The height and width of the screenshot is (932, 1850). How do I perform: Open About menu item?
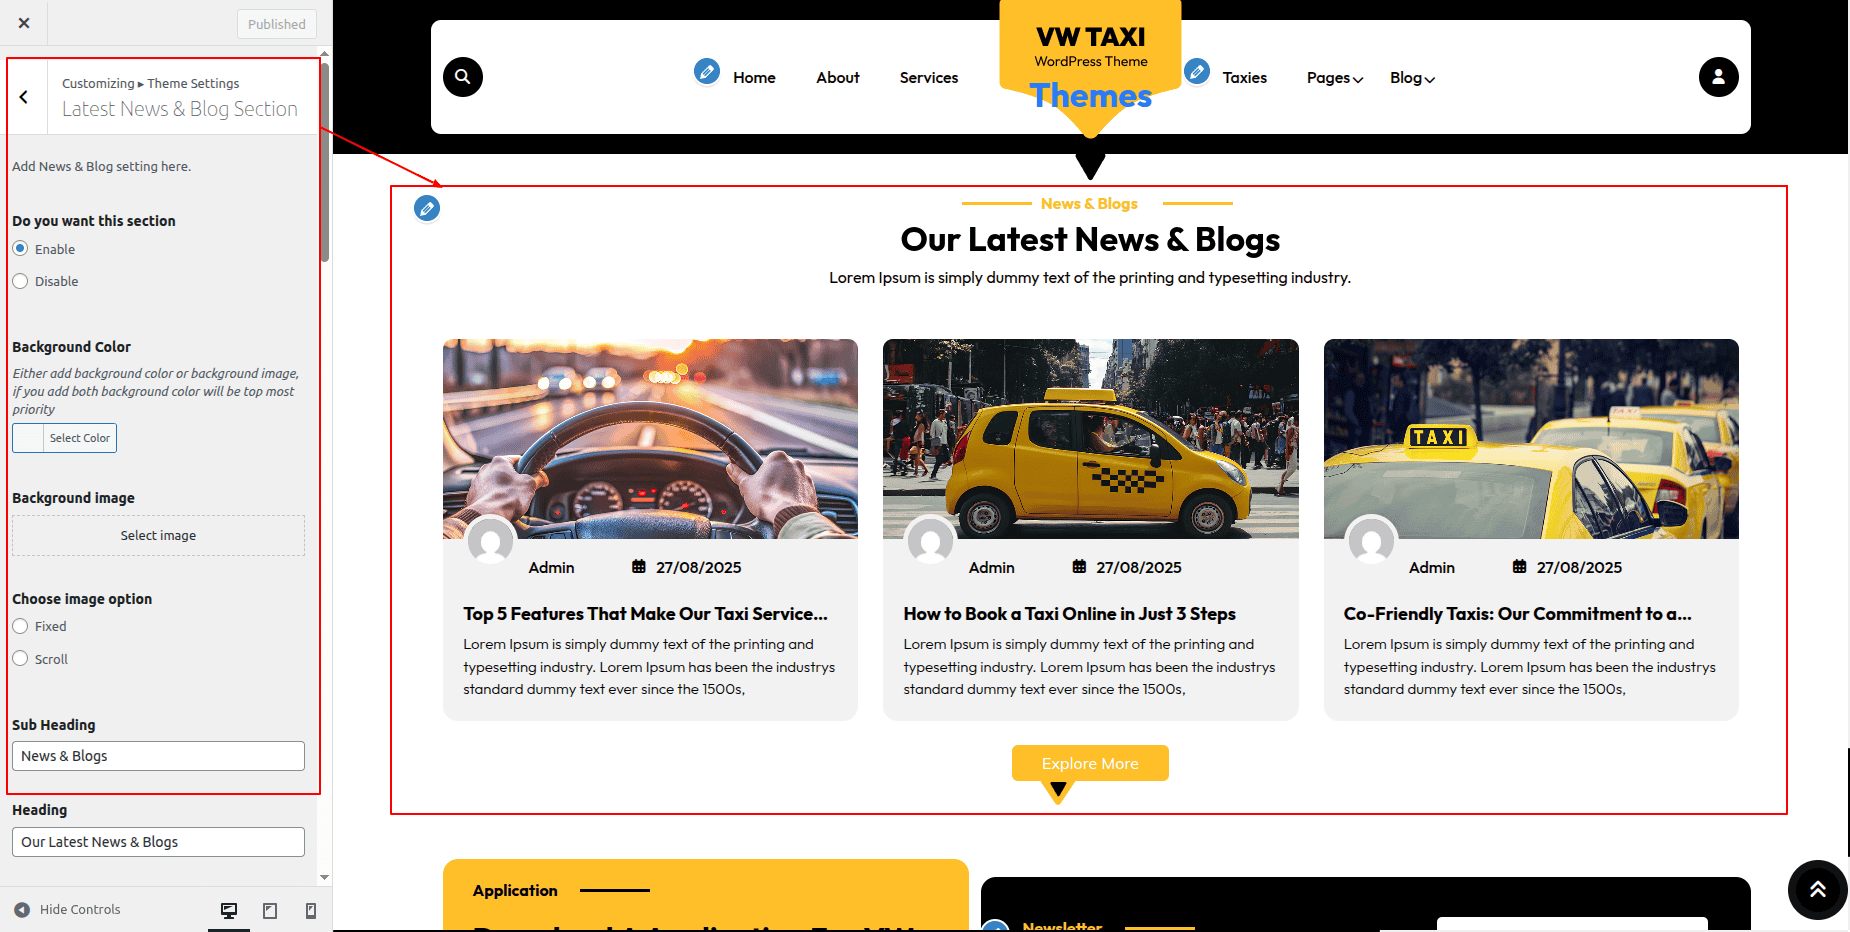(838, 78)
